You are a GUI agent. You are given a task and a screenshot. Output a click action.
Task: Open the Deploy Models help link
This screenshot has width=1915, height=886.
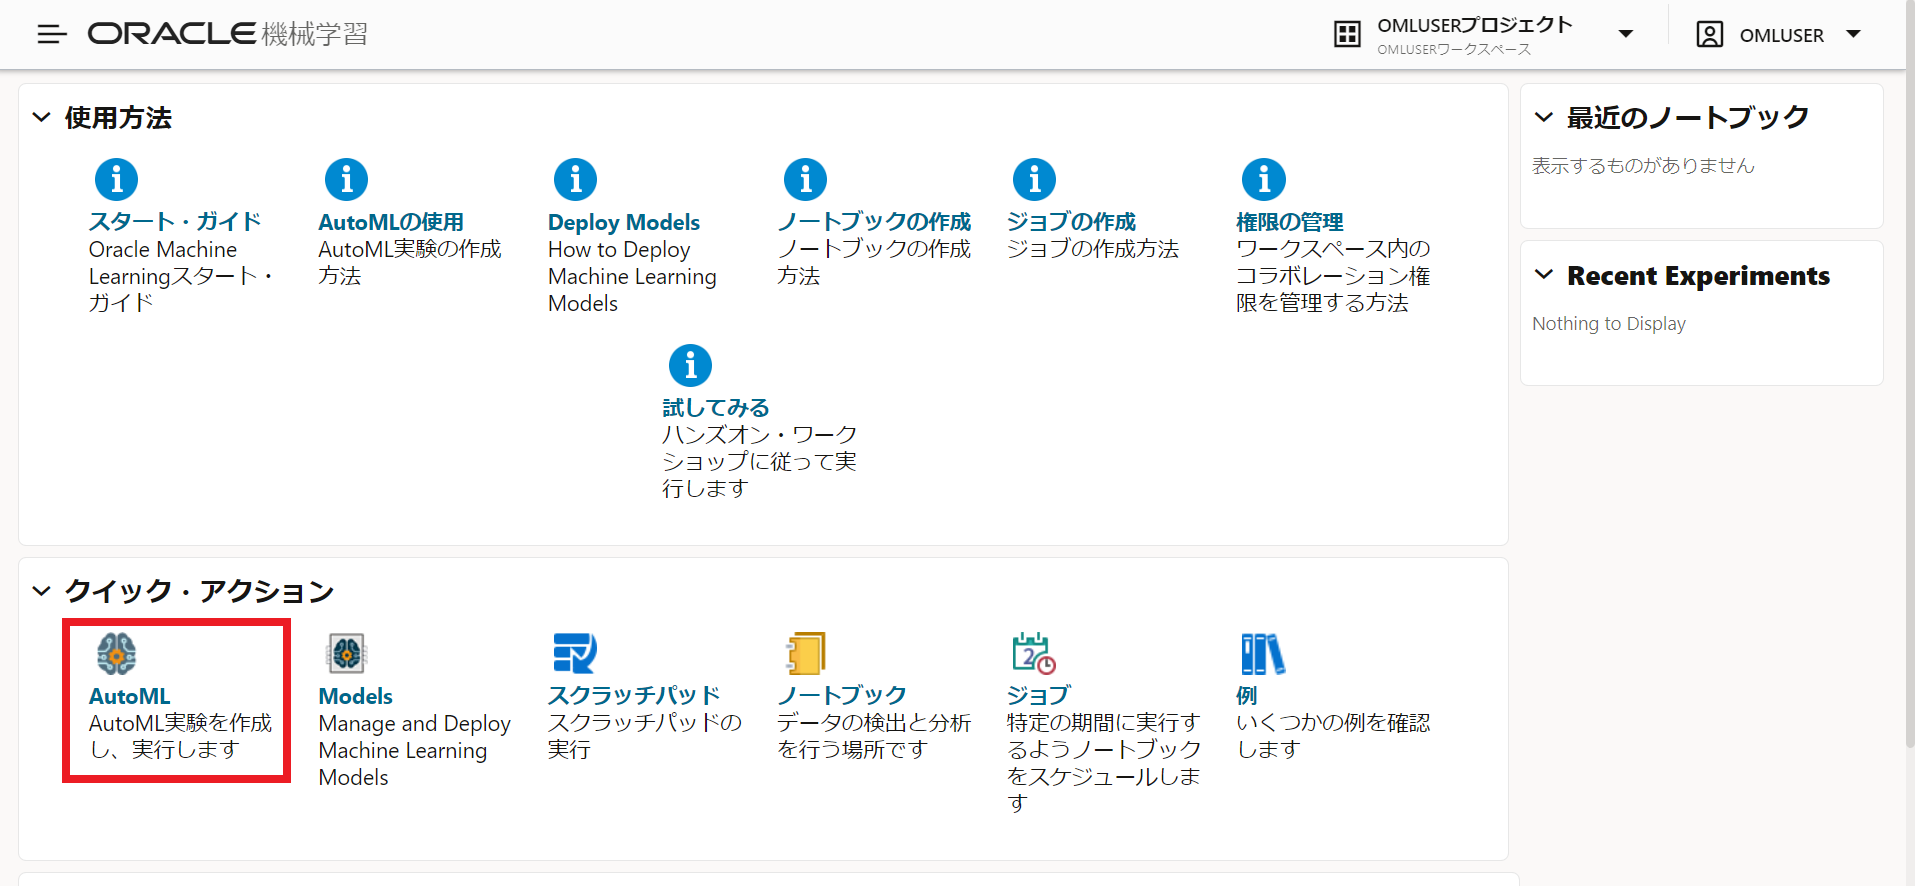click(x=624, y=222)
